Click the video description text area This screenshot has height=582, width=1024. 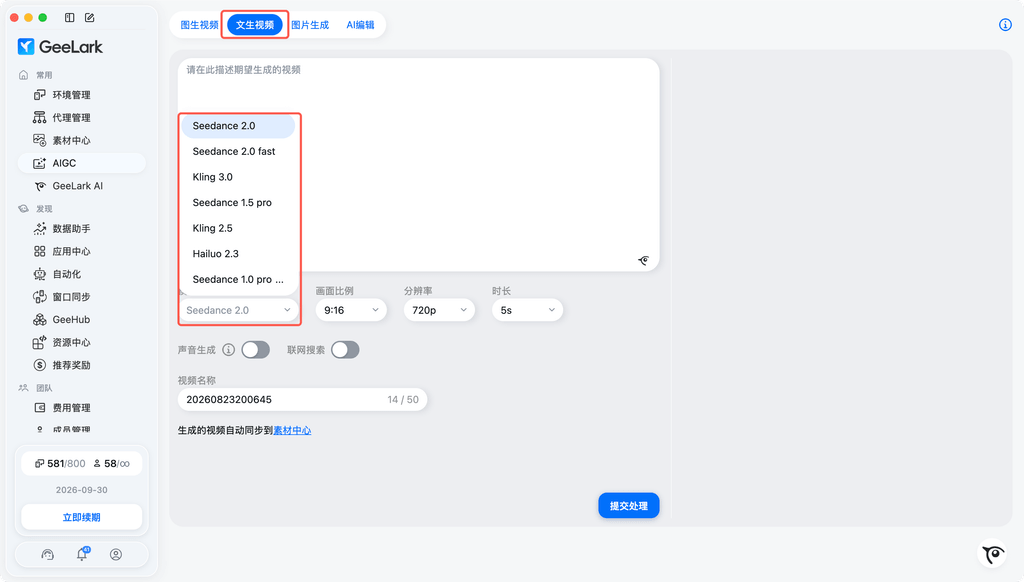pyautogui.click(x=419, y=165)
